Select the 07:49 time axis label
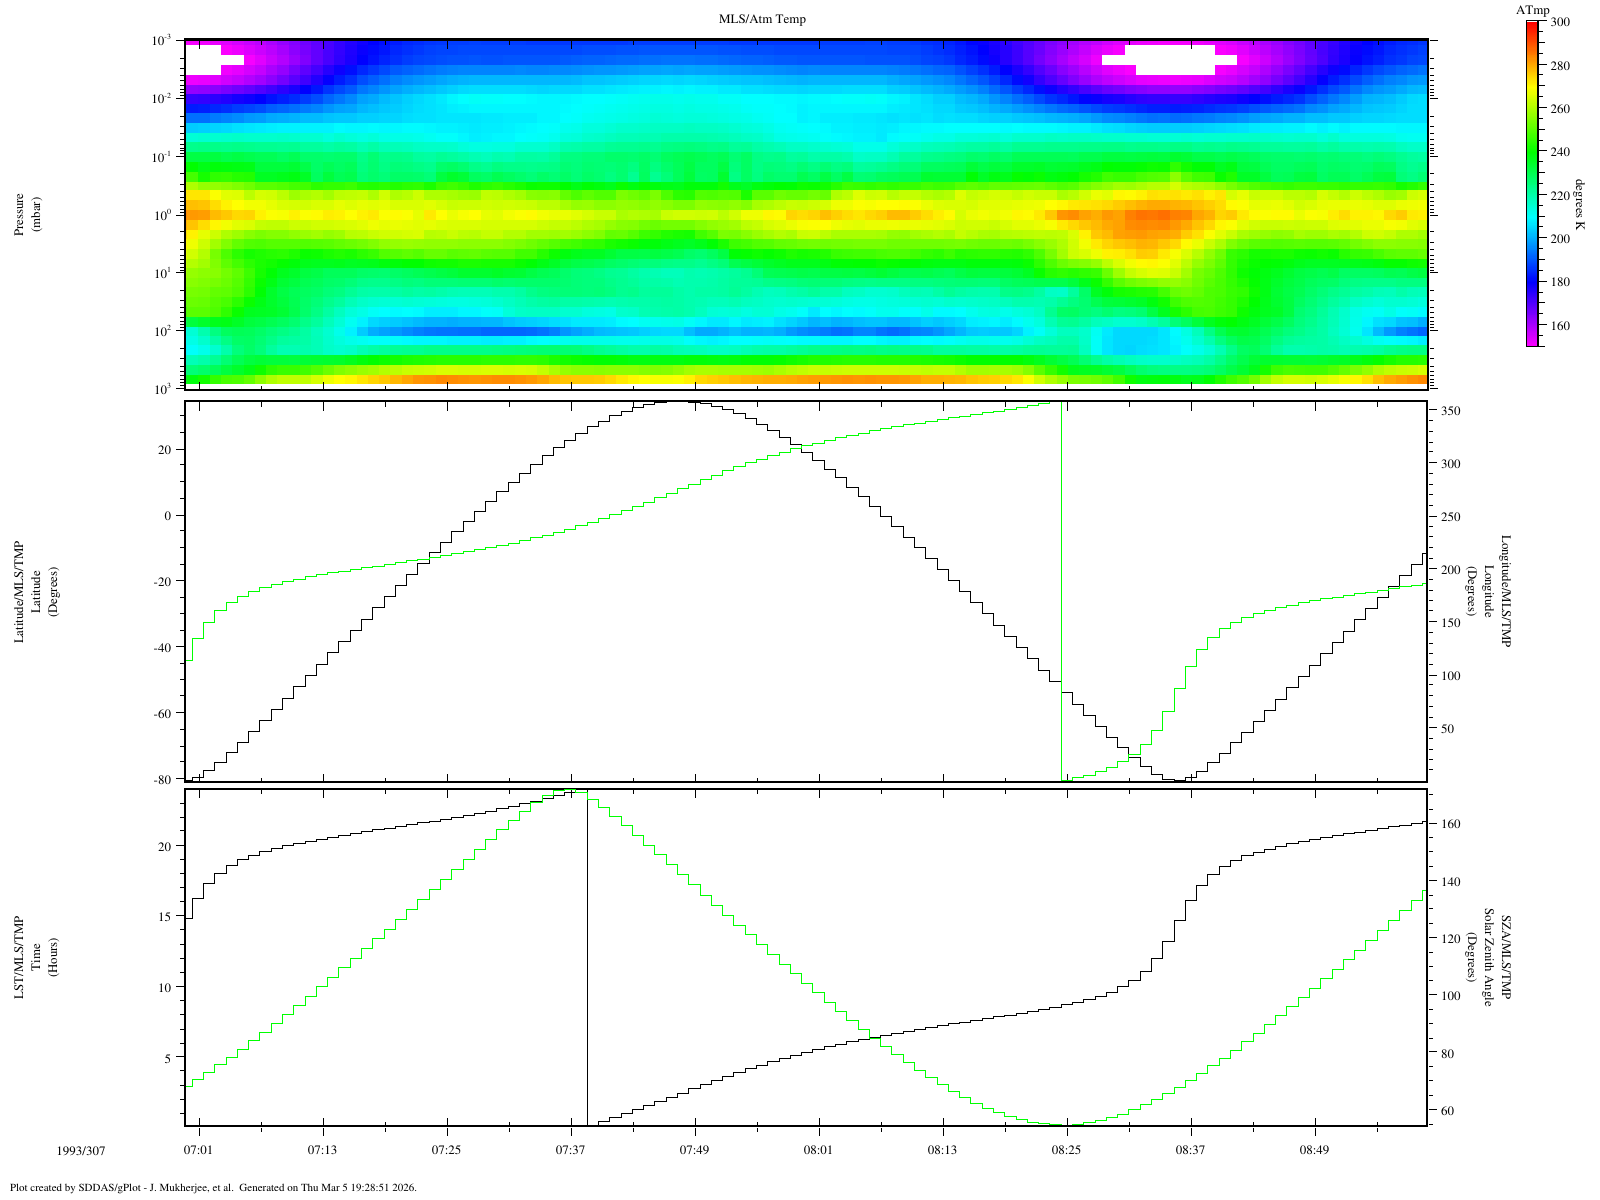Screen dimensions: 1600x1200 [x=694, y=1150]
